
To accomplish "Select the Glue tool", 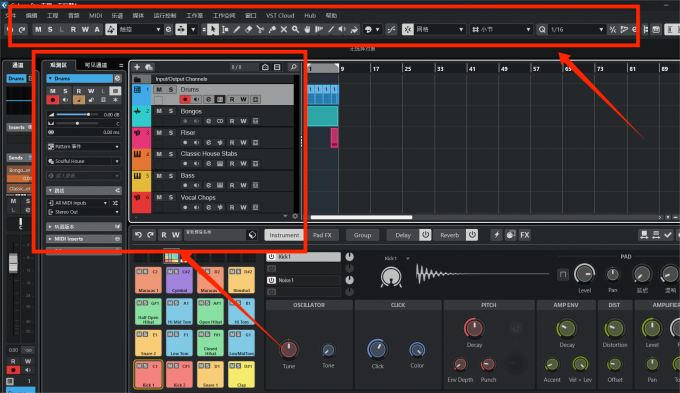I will tap(272, 29).
